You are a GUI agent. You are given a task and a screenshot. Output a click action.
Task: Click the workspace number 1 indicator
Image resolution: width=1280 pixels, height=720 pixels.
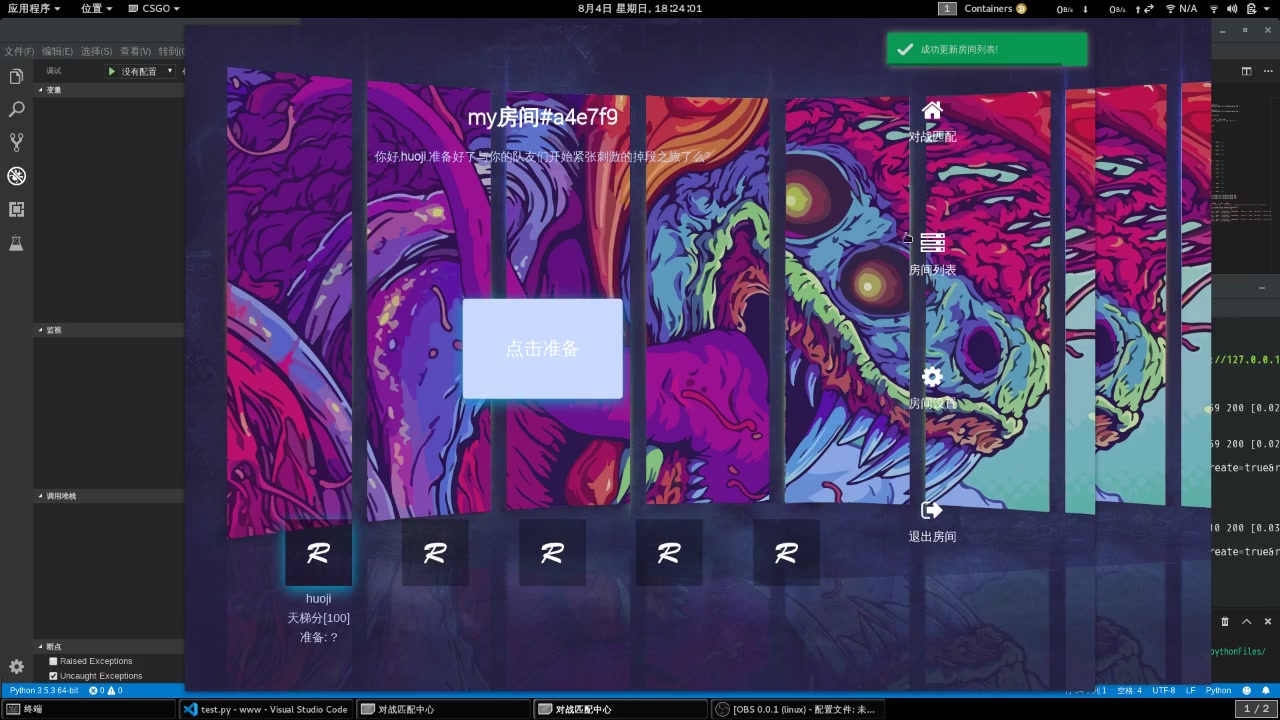947,8
